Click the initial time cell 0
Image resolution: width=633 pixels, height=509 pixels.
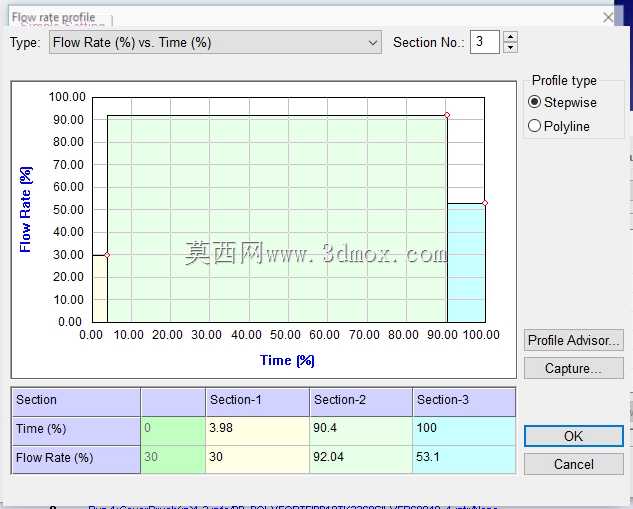tap(173, 431)
